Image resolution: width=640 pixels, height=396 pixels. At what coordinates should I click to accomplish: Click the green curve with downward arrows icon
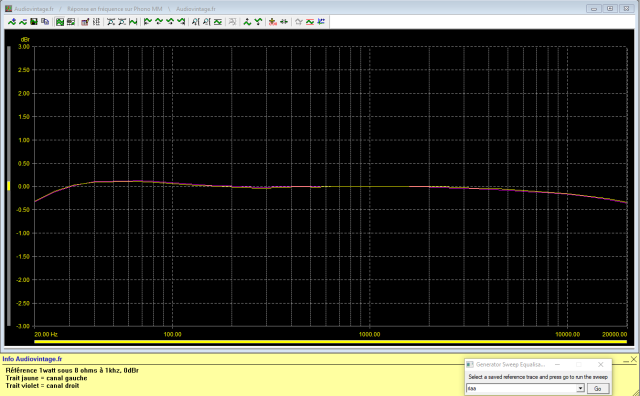[x=170, y=22]
